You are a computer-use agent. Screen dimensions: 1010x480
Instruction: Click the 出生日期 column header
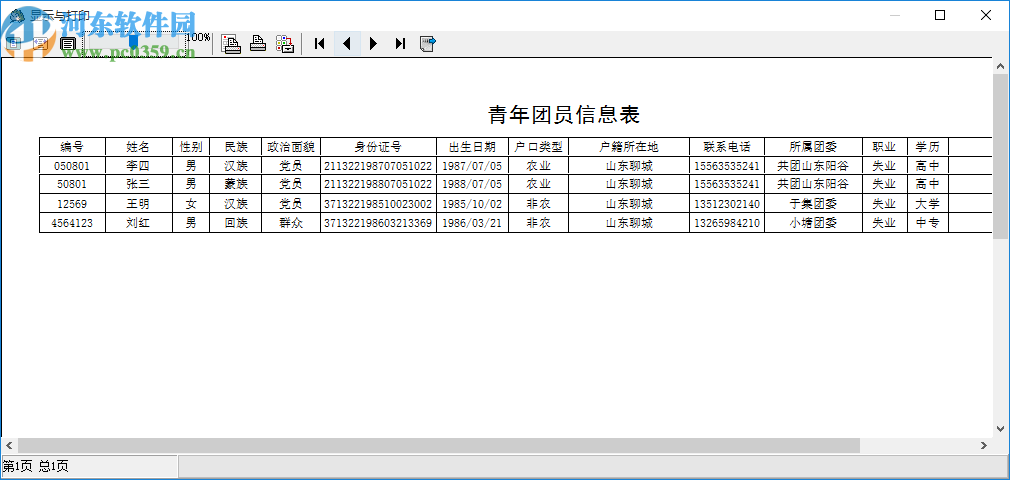click(472, 146)
